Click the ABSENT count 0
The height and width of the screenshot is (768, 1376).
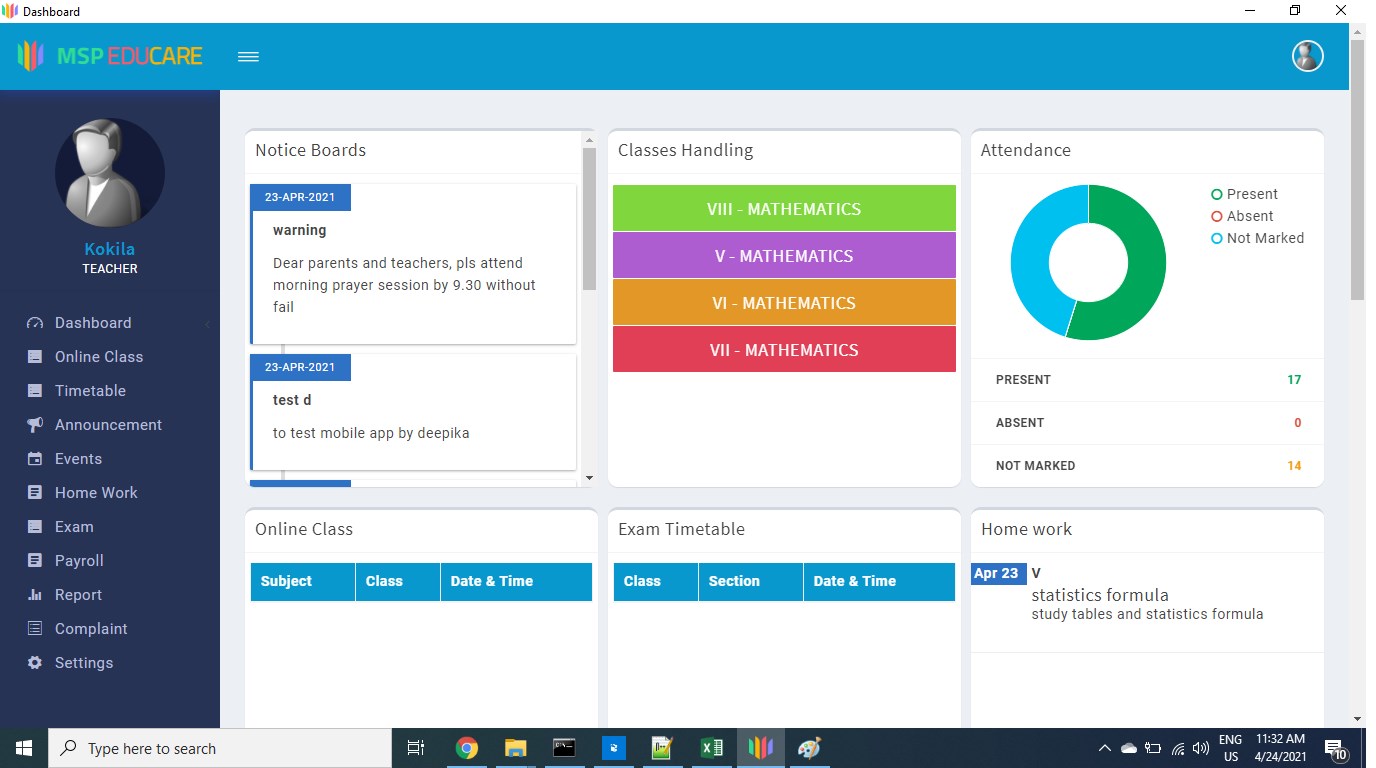1298,423
